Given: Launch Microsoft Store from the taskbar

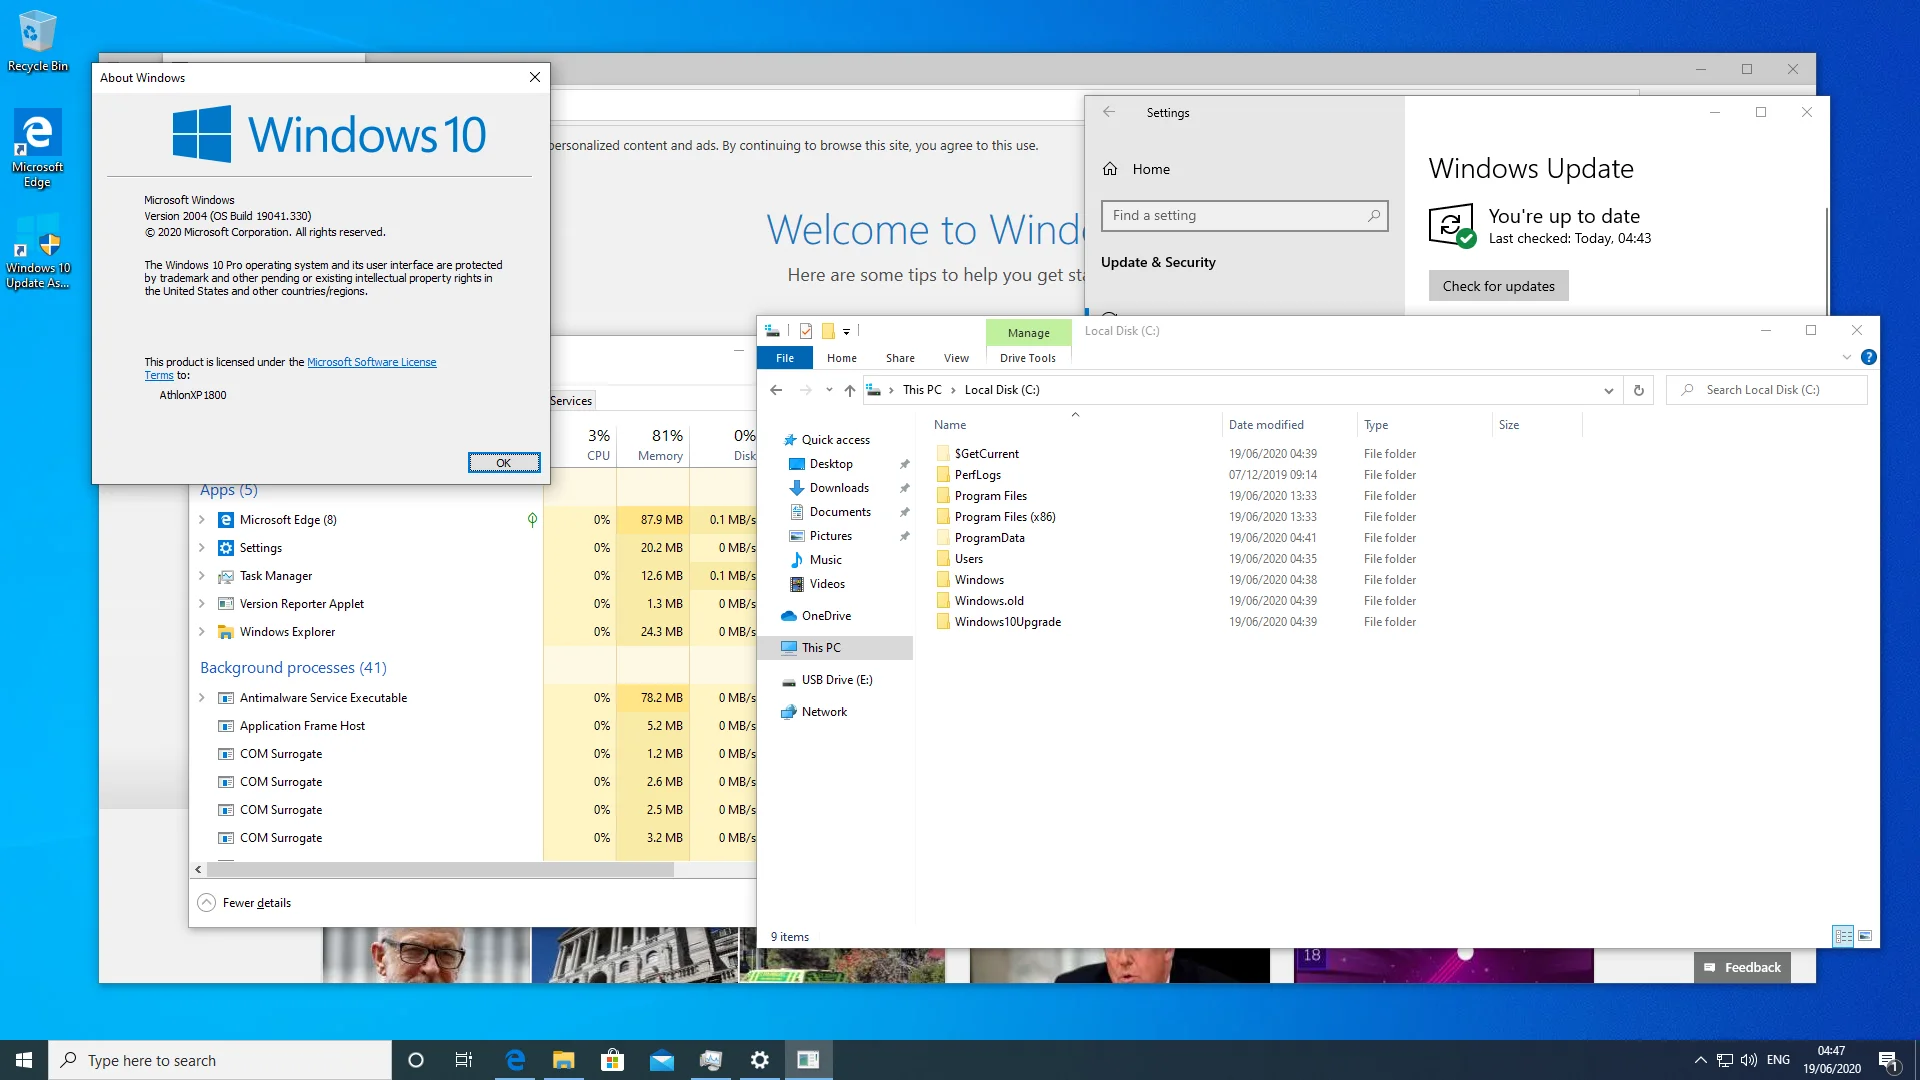Looking at the screenshot, I should point(612,1060).
